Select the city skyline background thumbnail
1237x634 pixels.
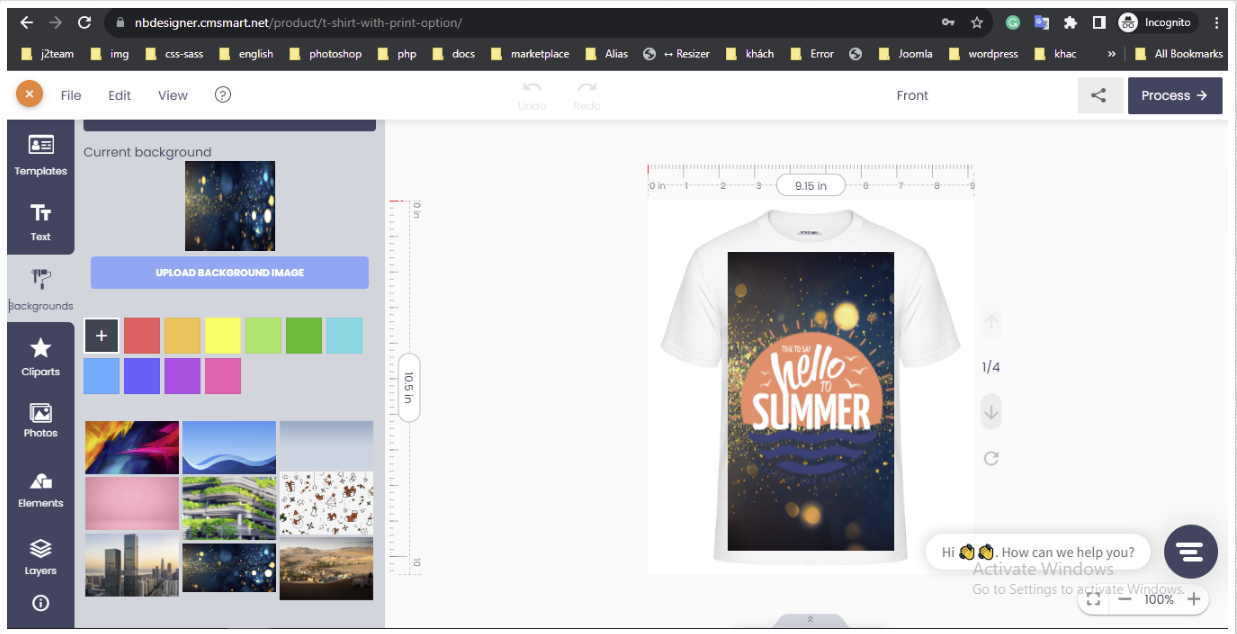[x=131, y=568]
